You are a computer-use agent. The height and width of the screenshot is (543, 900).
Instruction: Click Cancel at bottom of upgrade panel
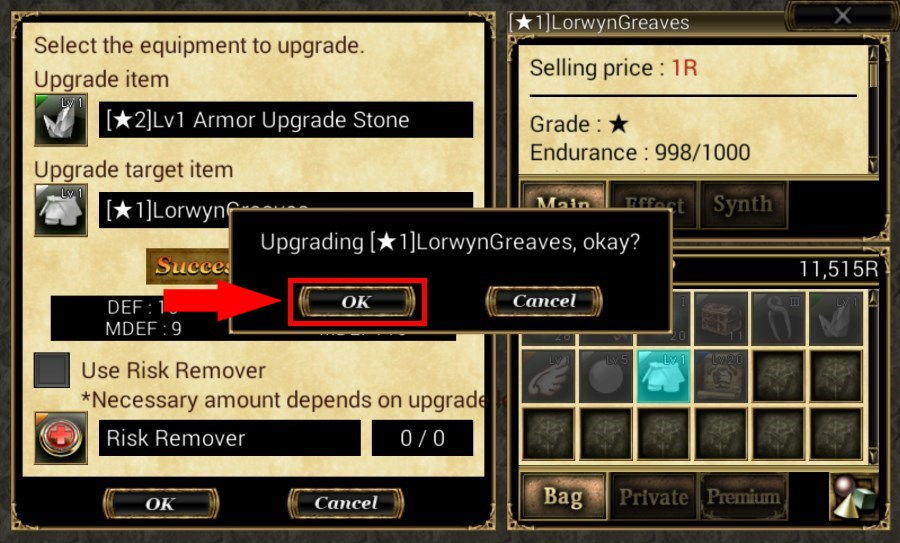pyautogui.click(x=346, y=503)
